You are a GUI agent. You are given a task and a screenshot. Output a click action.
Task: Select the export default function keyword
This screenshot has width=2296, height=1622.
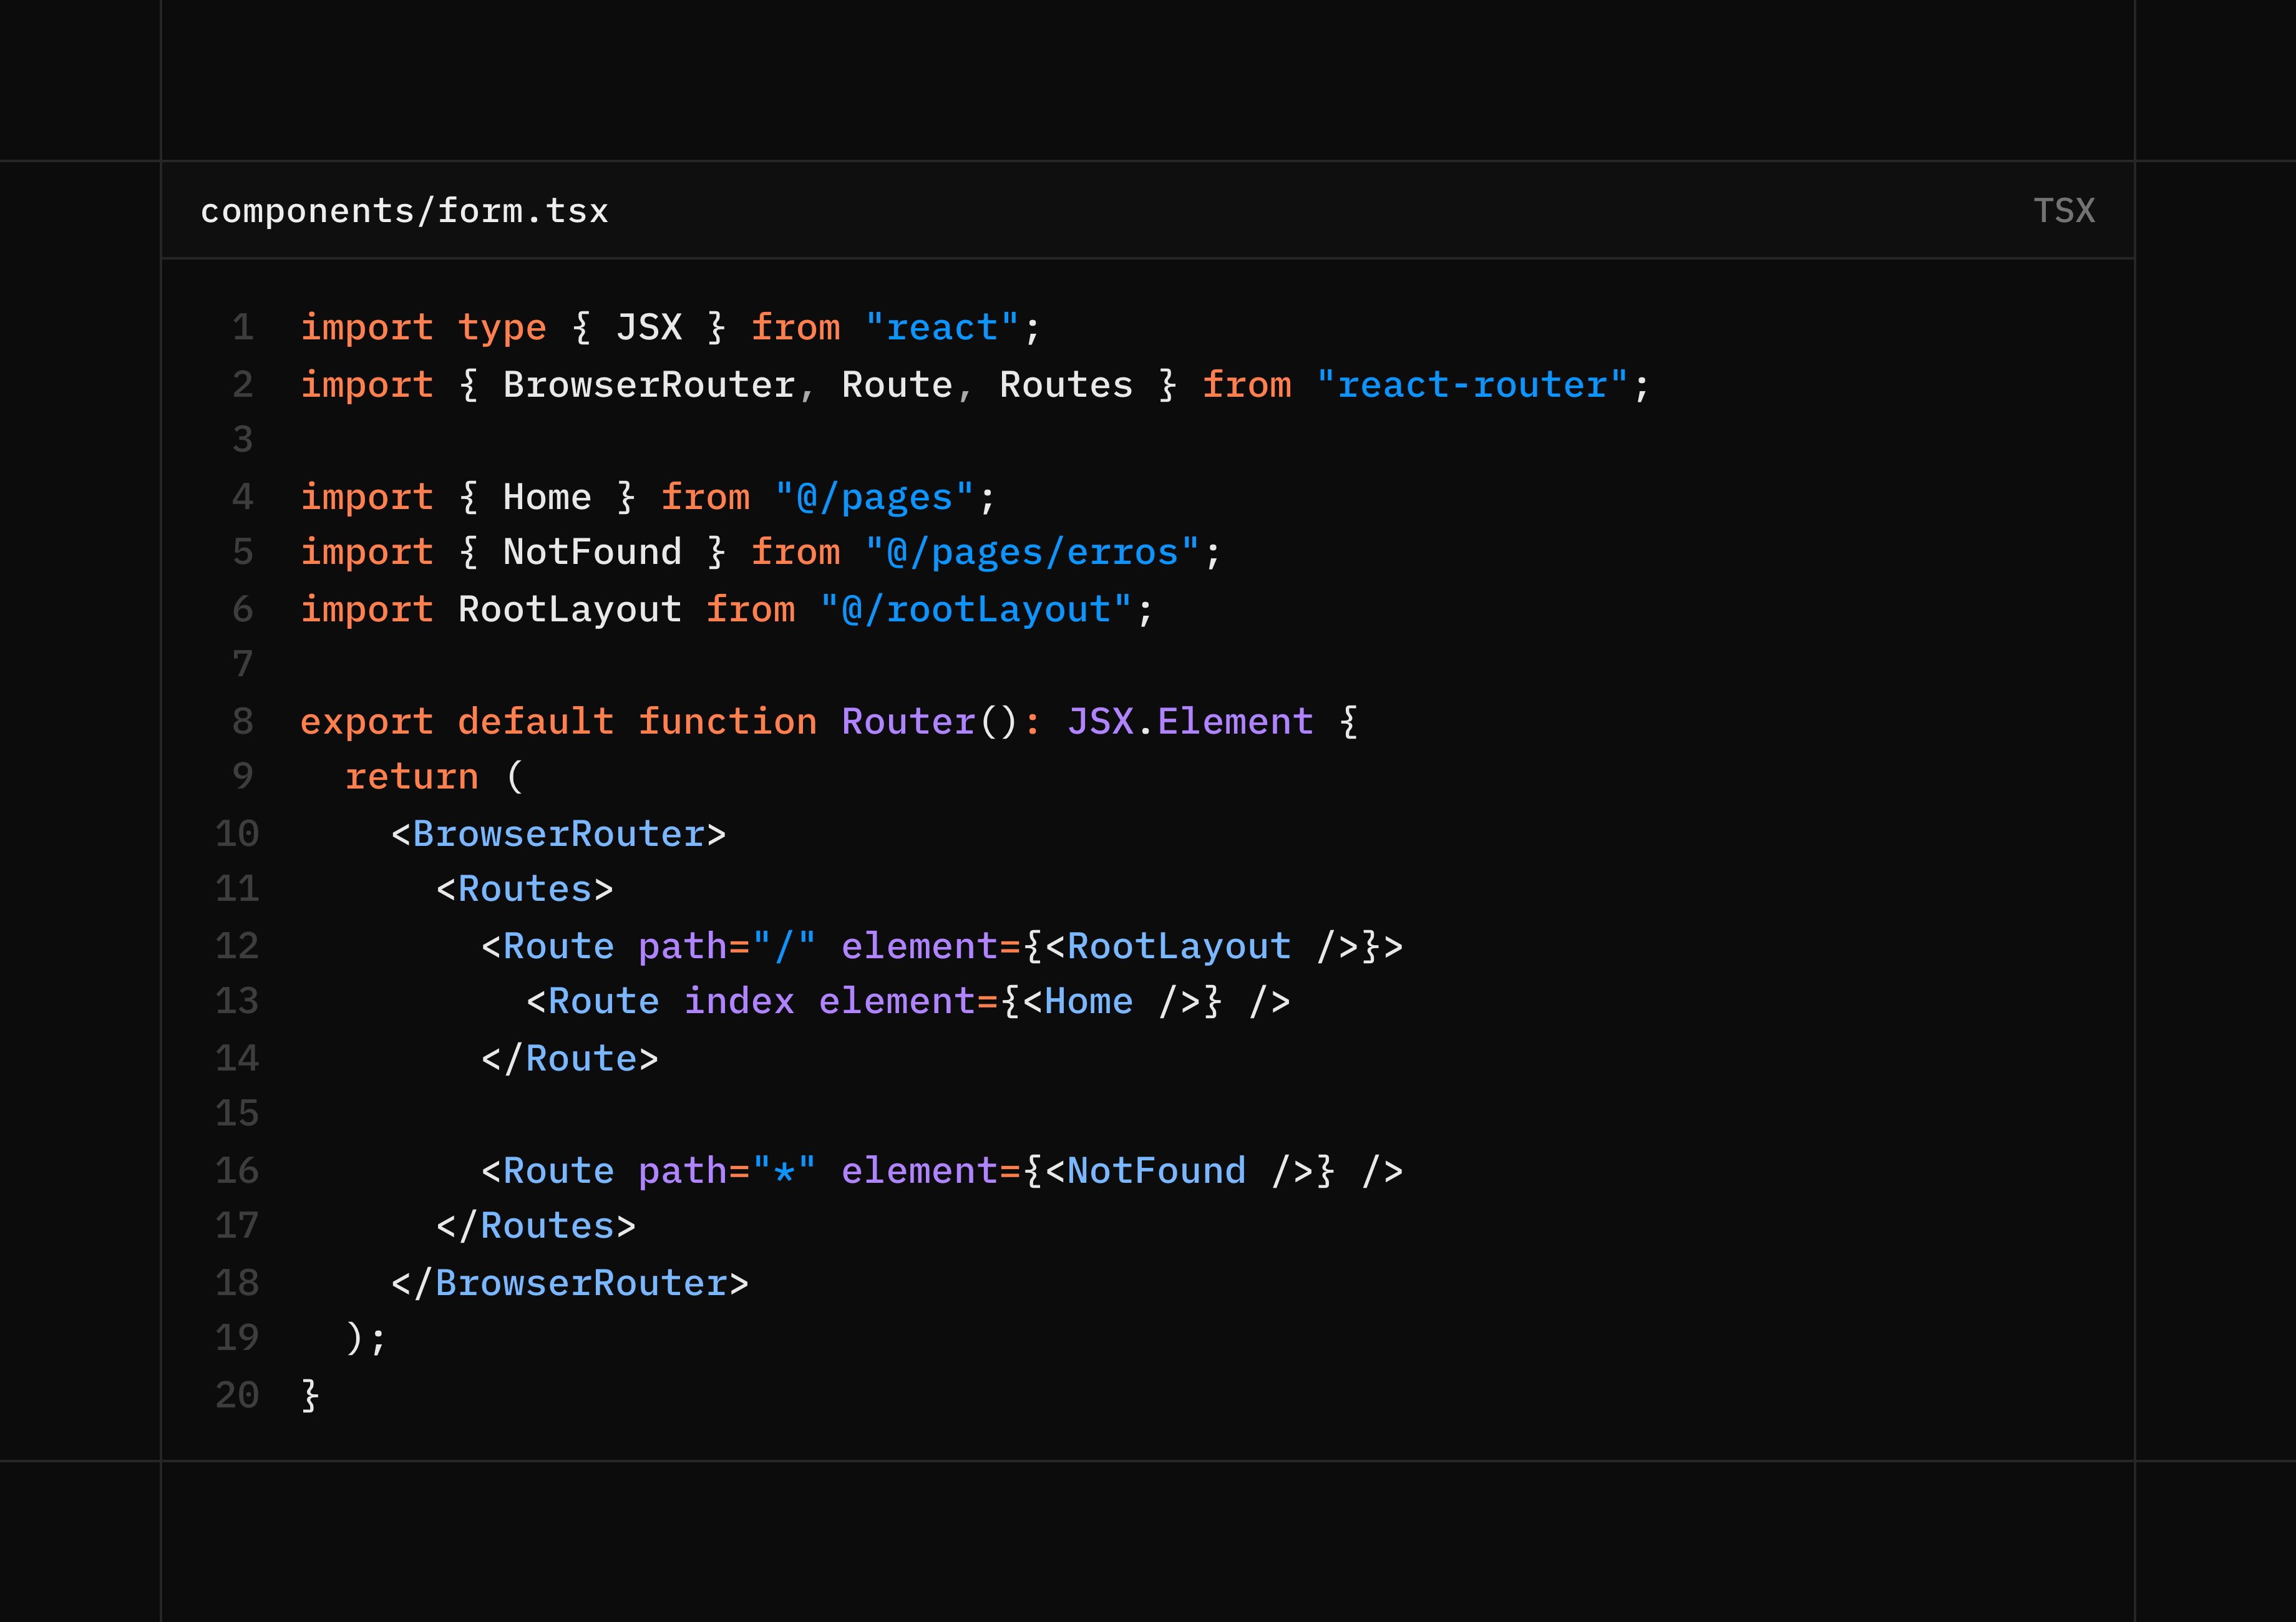[x=456, y=720]
